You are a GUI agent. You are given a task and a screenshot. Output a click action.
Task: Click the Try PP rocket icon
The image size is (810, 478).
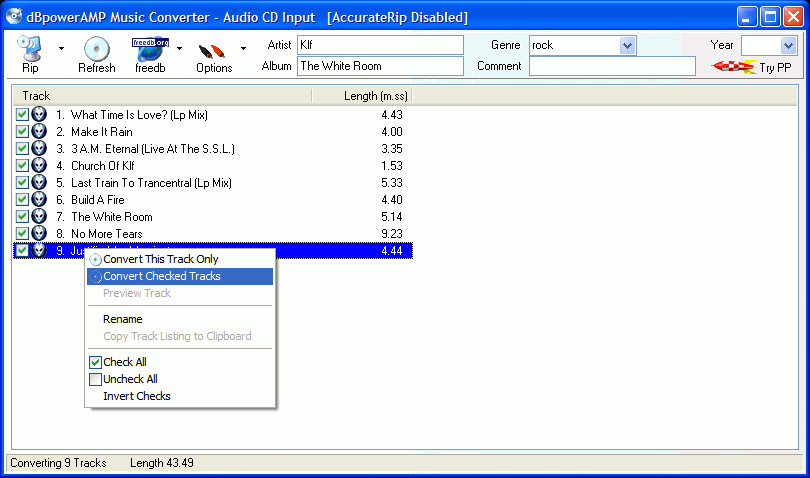pos(734,67)
